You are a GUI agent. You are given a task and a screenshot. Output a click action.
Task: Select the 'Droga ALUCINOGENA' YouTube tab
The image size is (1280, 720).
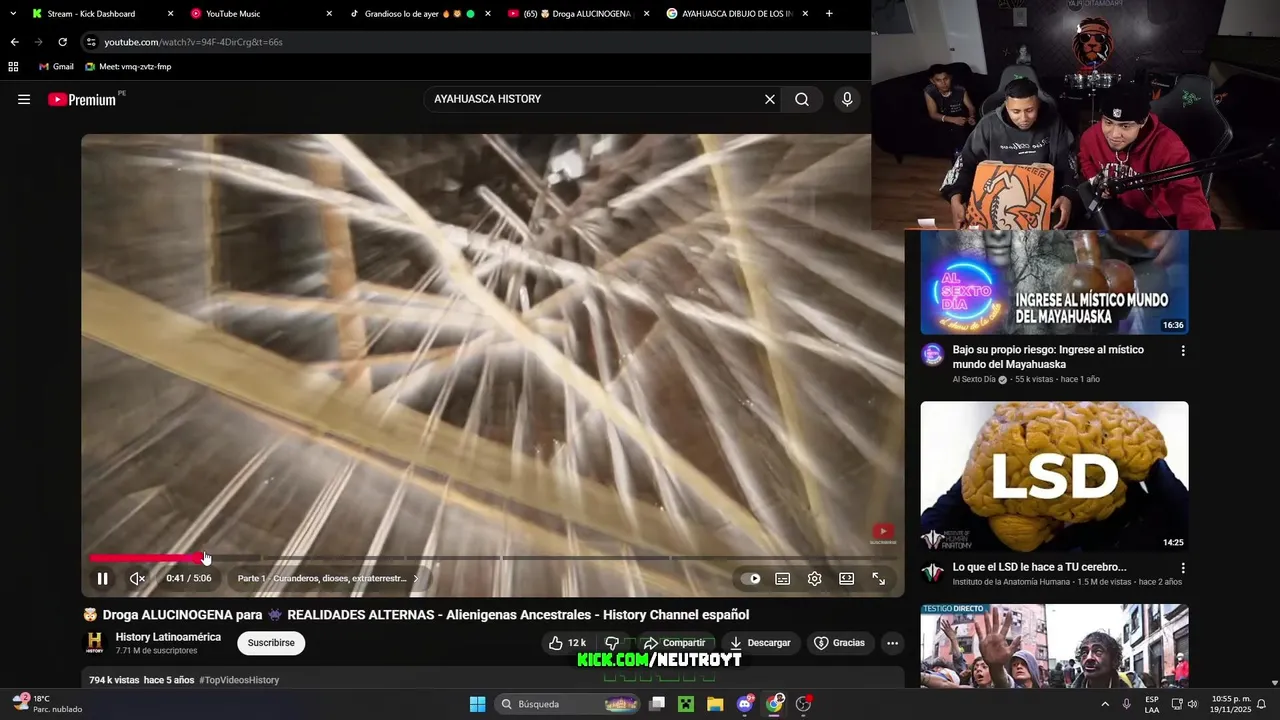(x=578, y=14)
